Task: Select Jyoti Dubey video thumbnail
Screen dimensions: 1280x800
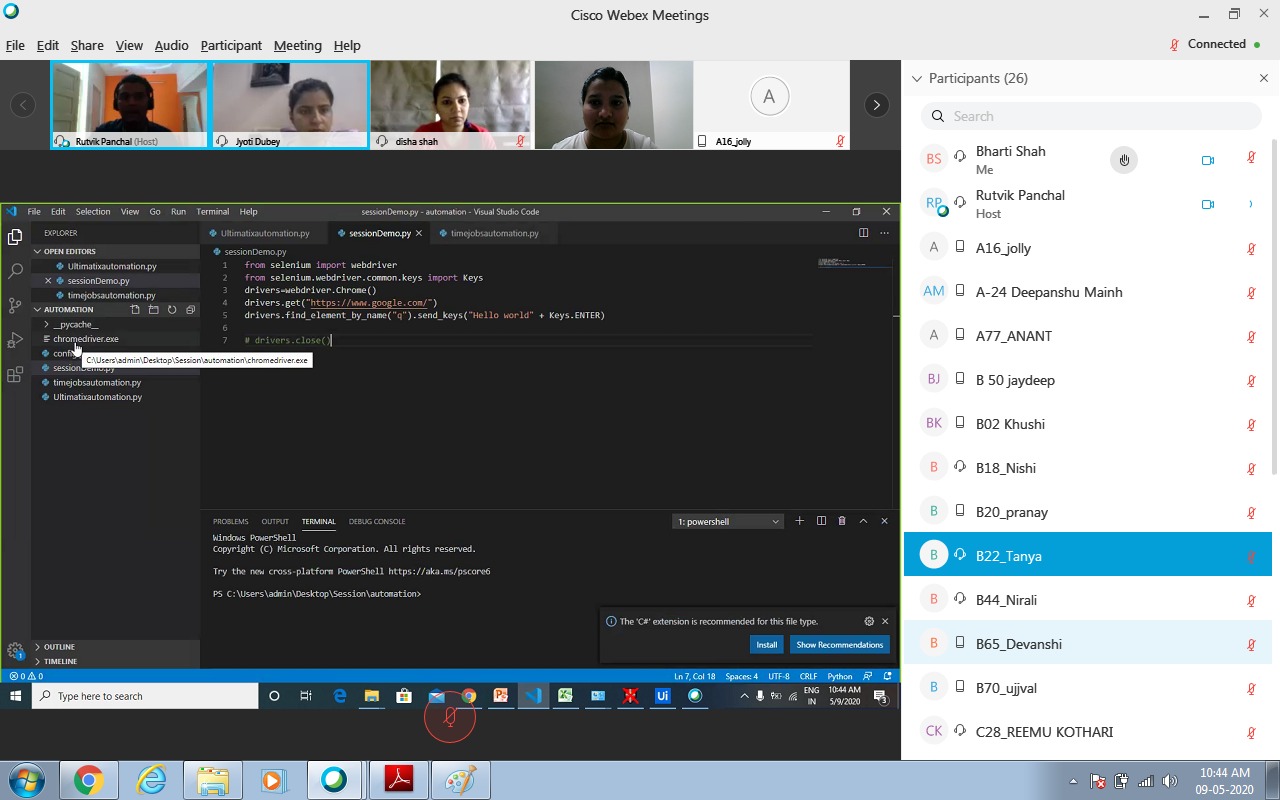Action: [x=291, y=105]
